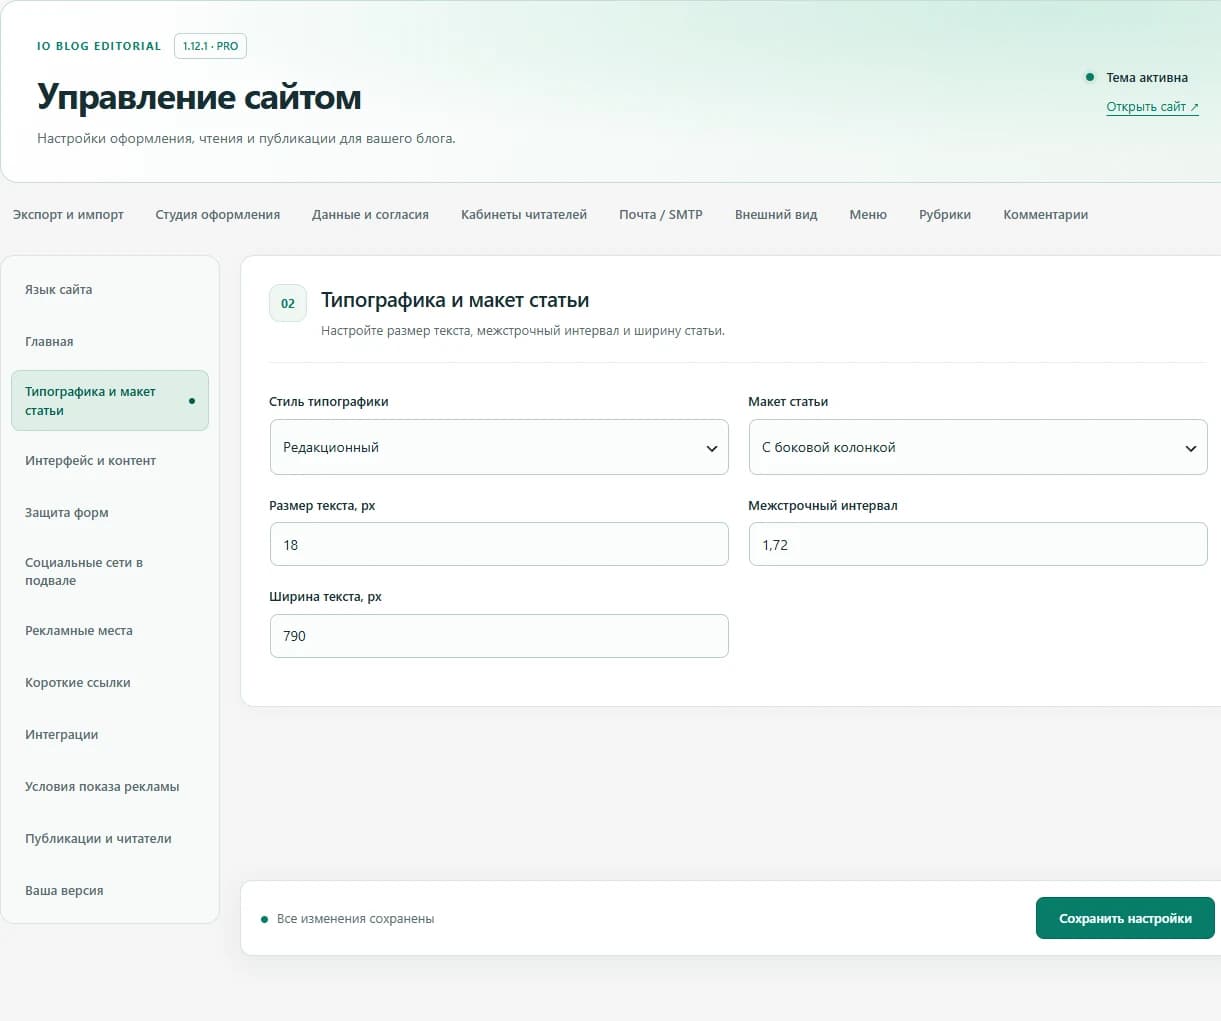Open Социальные сети в подвале section
Viewport: 1221px width, 1021px height.
(x=110, y=572)
